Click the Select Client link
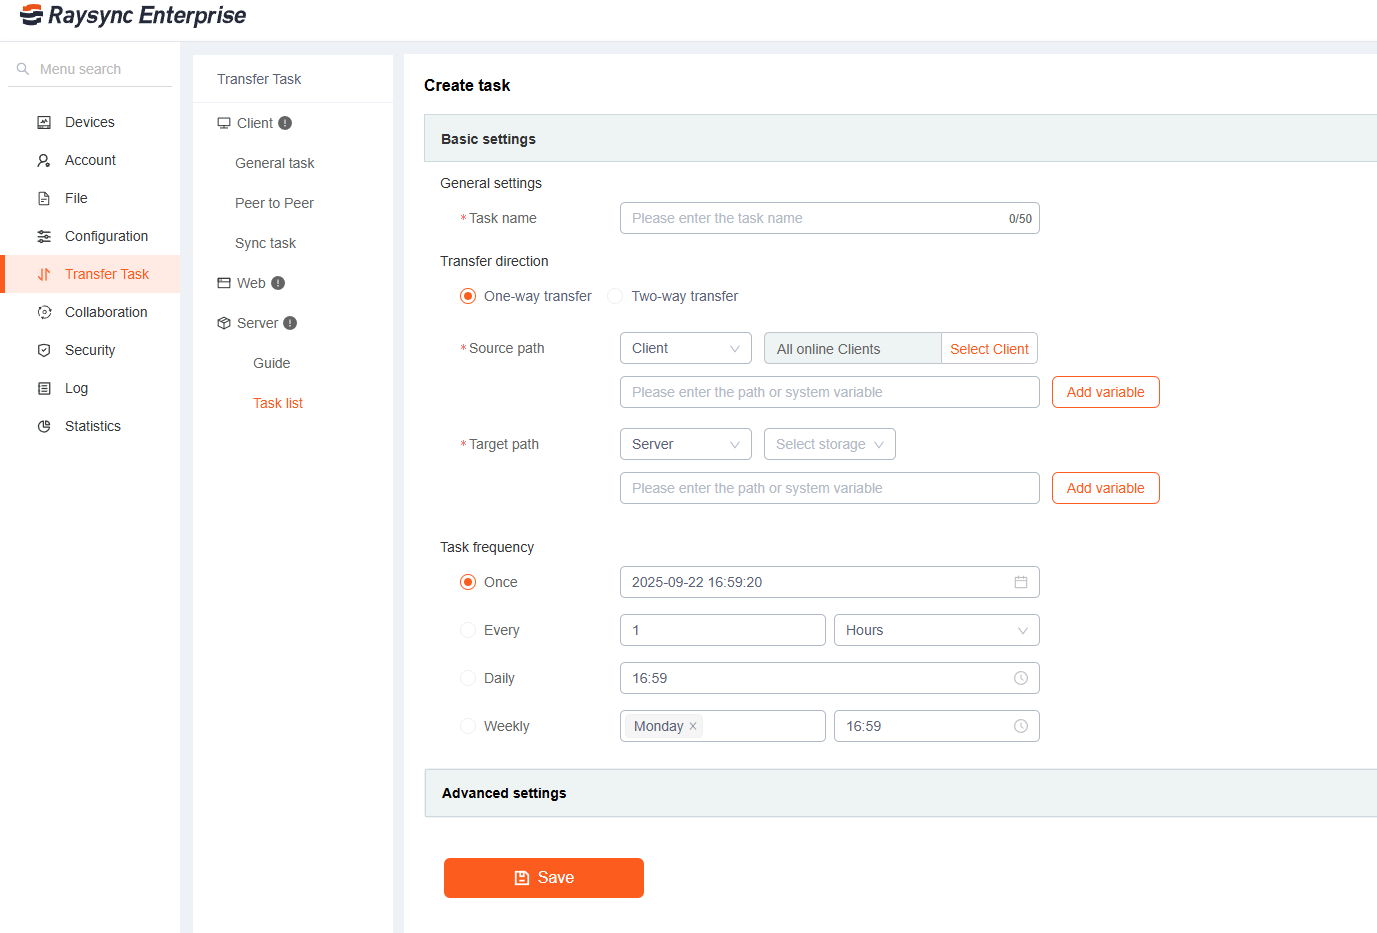This screenshot has width=1377, height=933. tap(989, 349)
